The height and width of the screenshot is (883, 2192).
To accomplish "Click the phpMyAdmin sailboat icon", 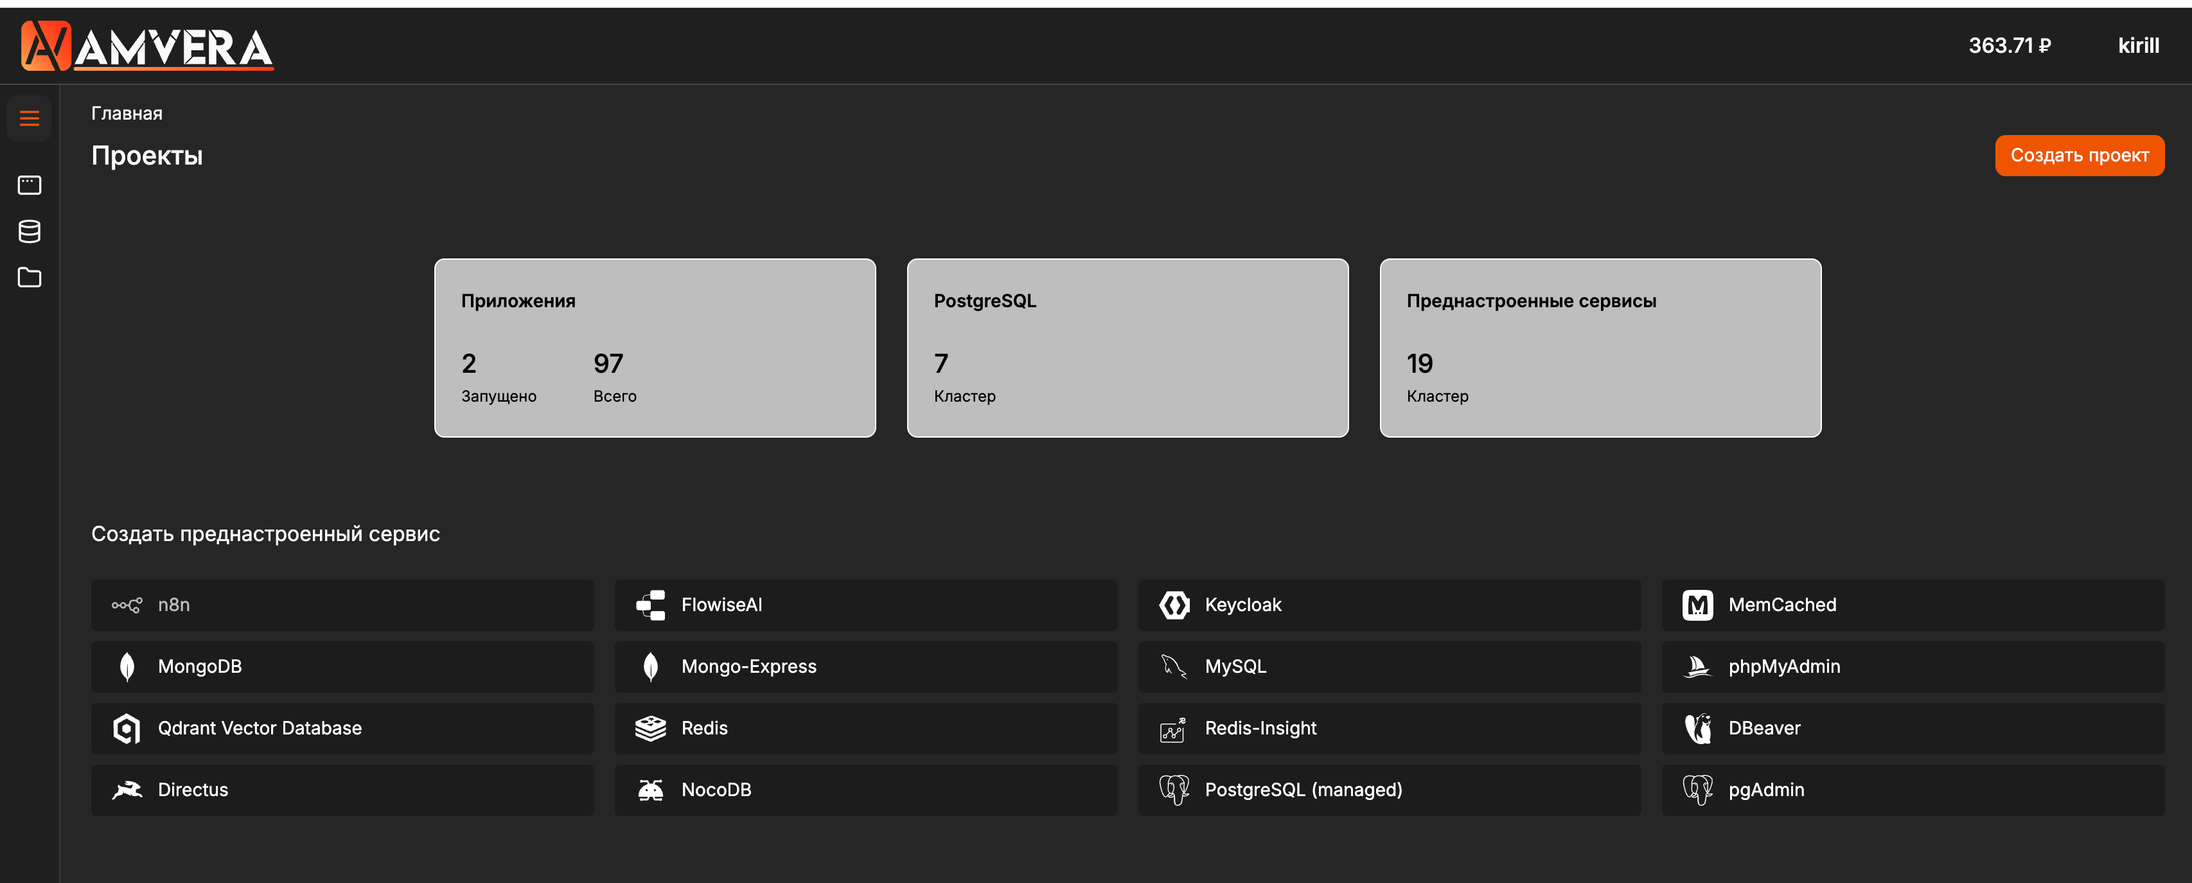I will 1698,667.
